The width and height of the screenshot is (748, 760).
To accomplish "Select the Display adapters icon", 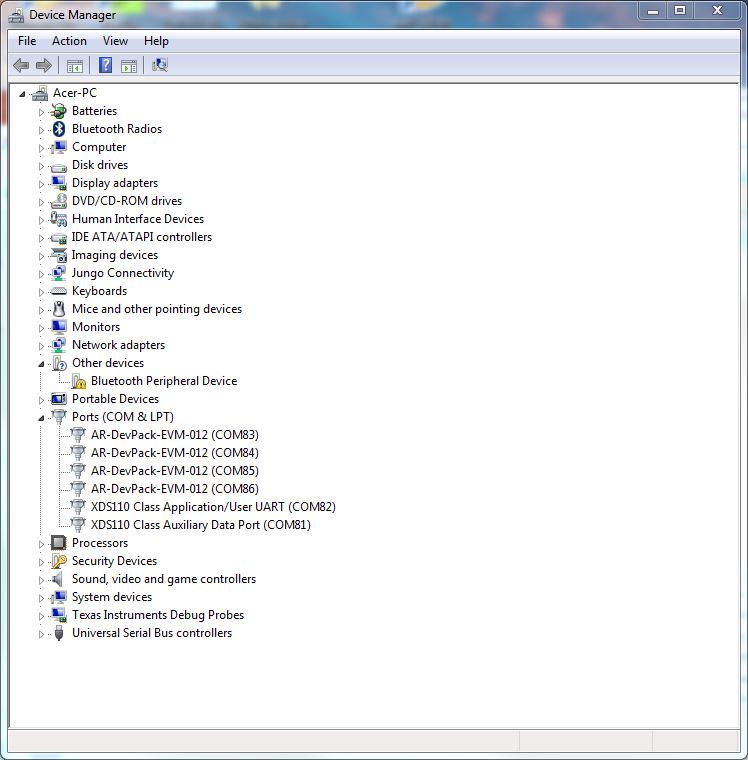I will (59, 183).
